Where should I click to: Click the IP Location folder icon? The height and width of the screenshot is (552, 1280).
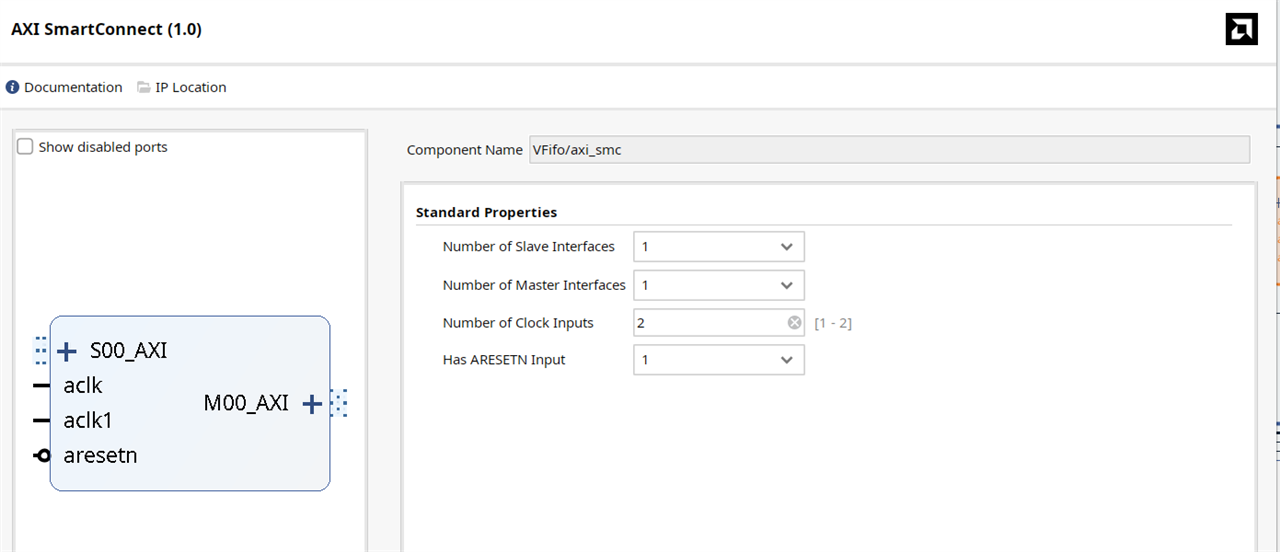pyautogui.click(x=144, y=87)
